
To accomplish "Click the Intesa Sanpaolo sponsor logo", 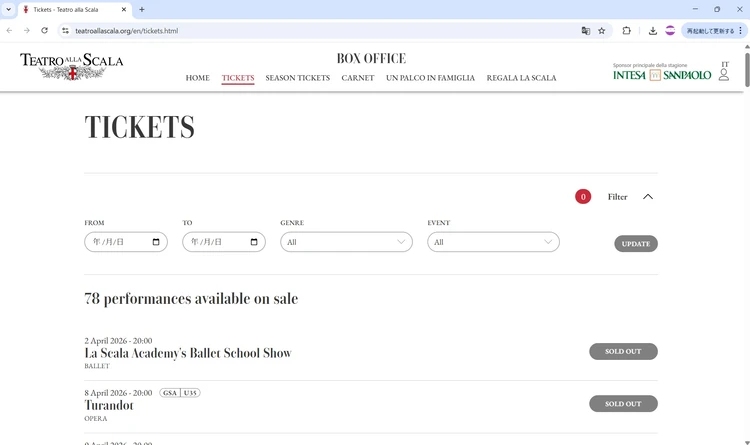I will pyautogui.click(x=662, y=75).
